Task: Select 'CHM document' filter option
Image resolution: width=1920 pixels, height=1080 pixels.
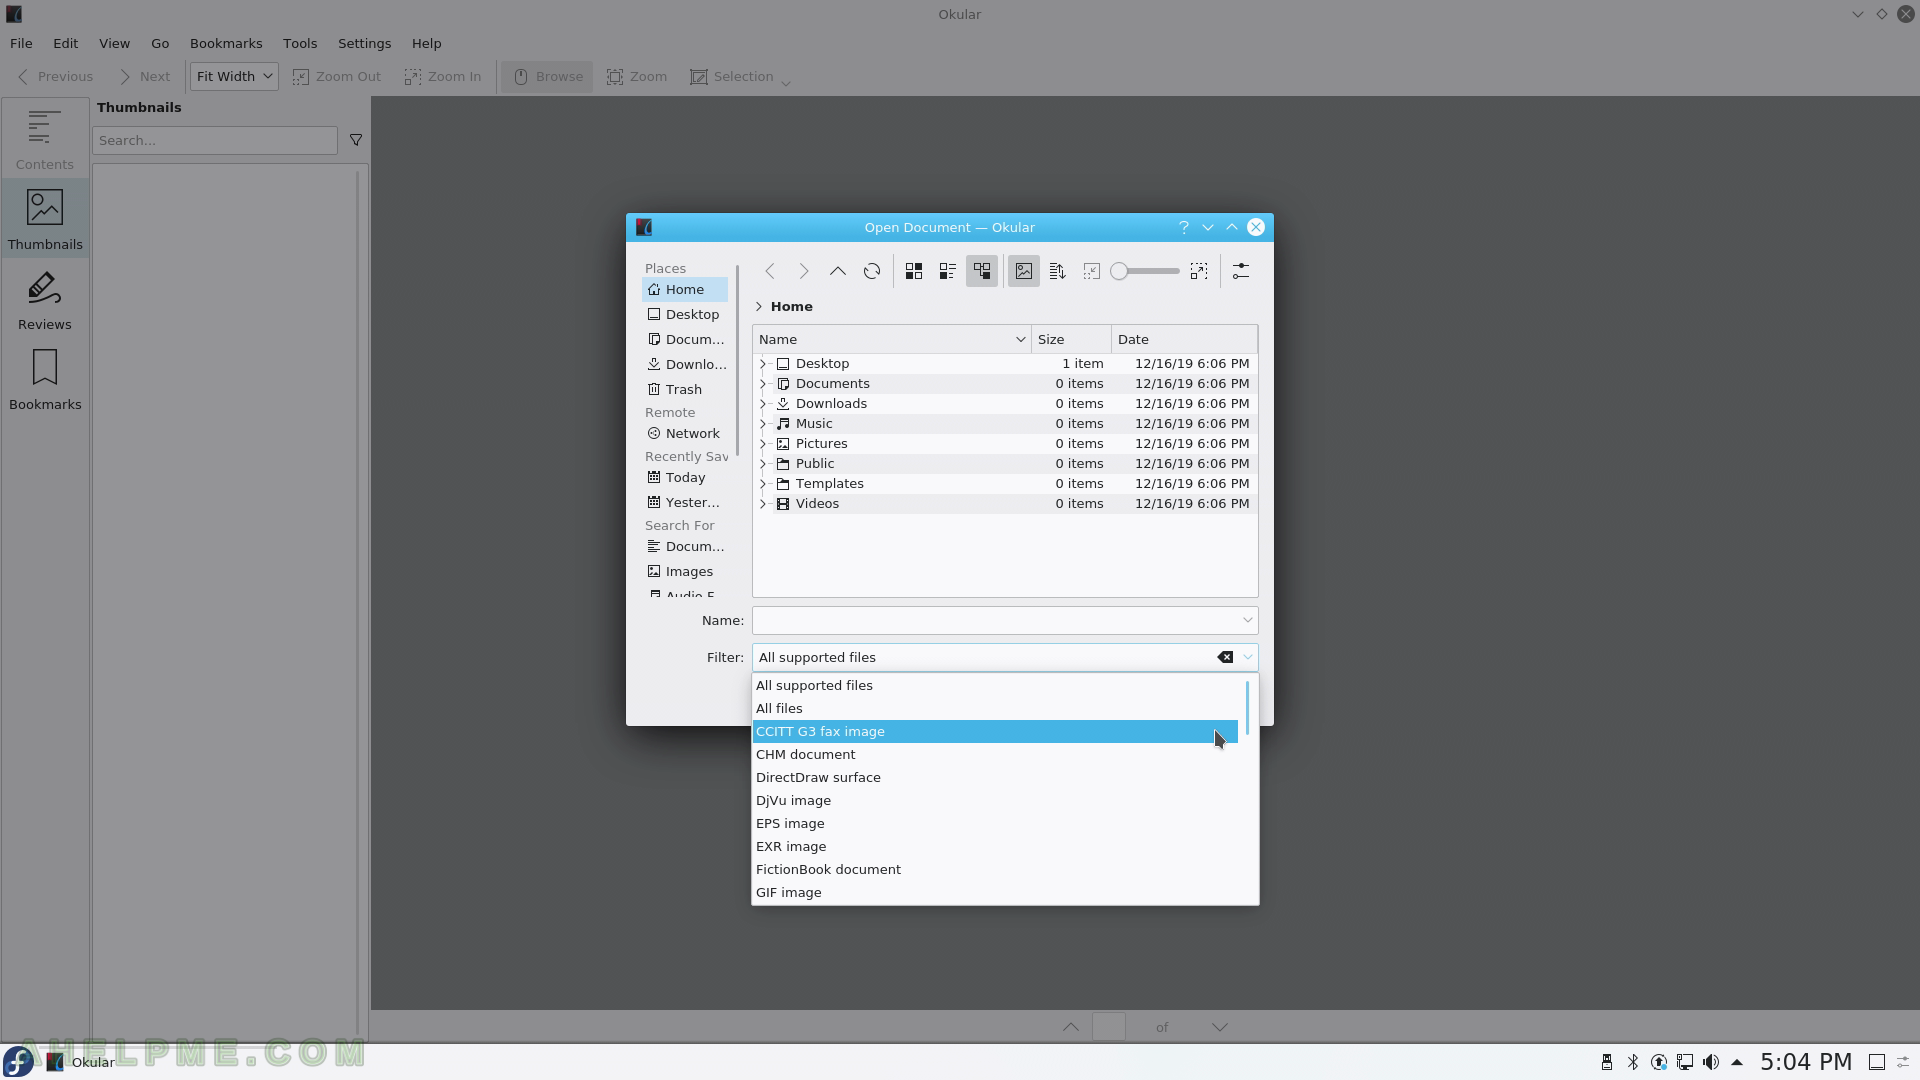Action: coord(995,754)
